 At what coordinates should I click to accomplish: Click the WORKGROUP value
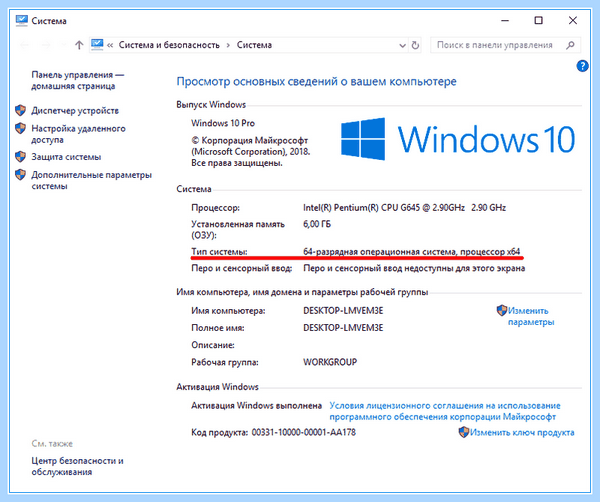coord(330,362)
